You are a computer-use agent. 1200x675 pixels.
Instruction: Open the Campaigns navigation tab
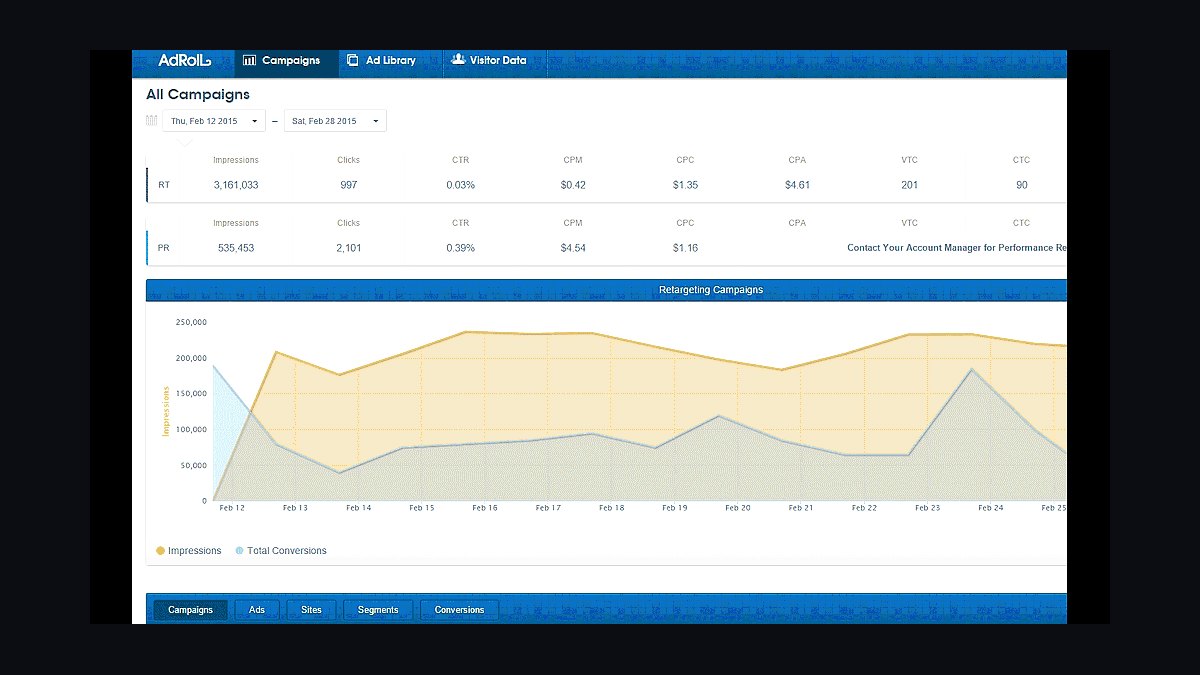[x=286, y=63]
